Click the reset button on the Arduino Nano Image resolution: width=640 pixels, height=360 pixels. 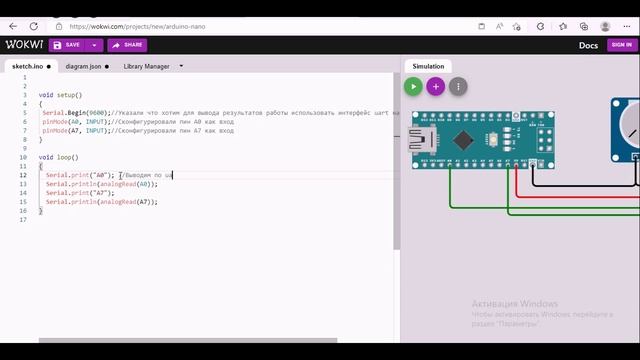pos(493,140)
